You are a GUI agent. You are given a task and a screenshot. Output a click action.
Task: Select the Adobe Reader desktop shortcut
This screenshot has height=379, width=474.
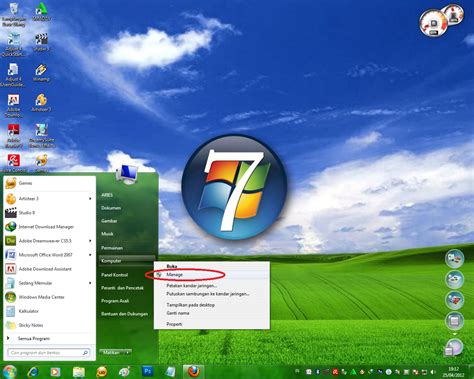pos(13,136)
